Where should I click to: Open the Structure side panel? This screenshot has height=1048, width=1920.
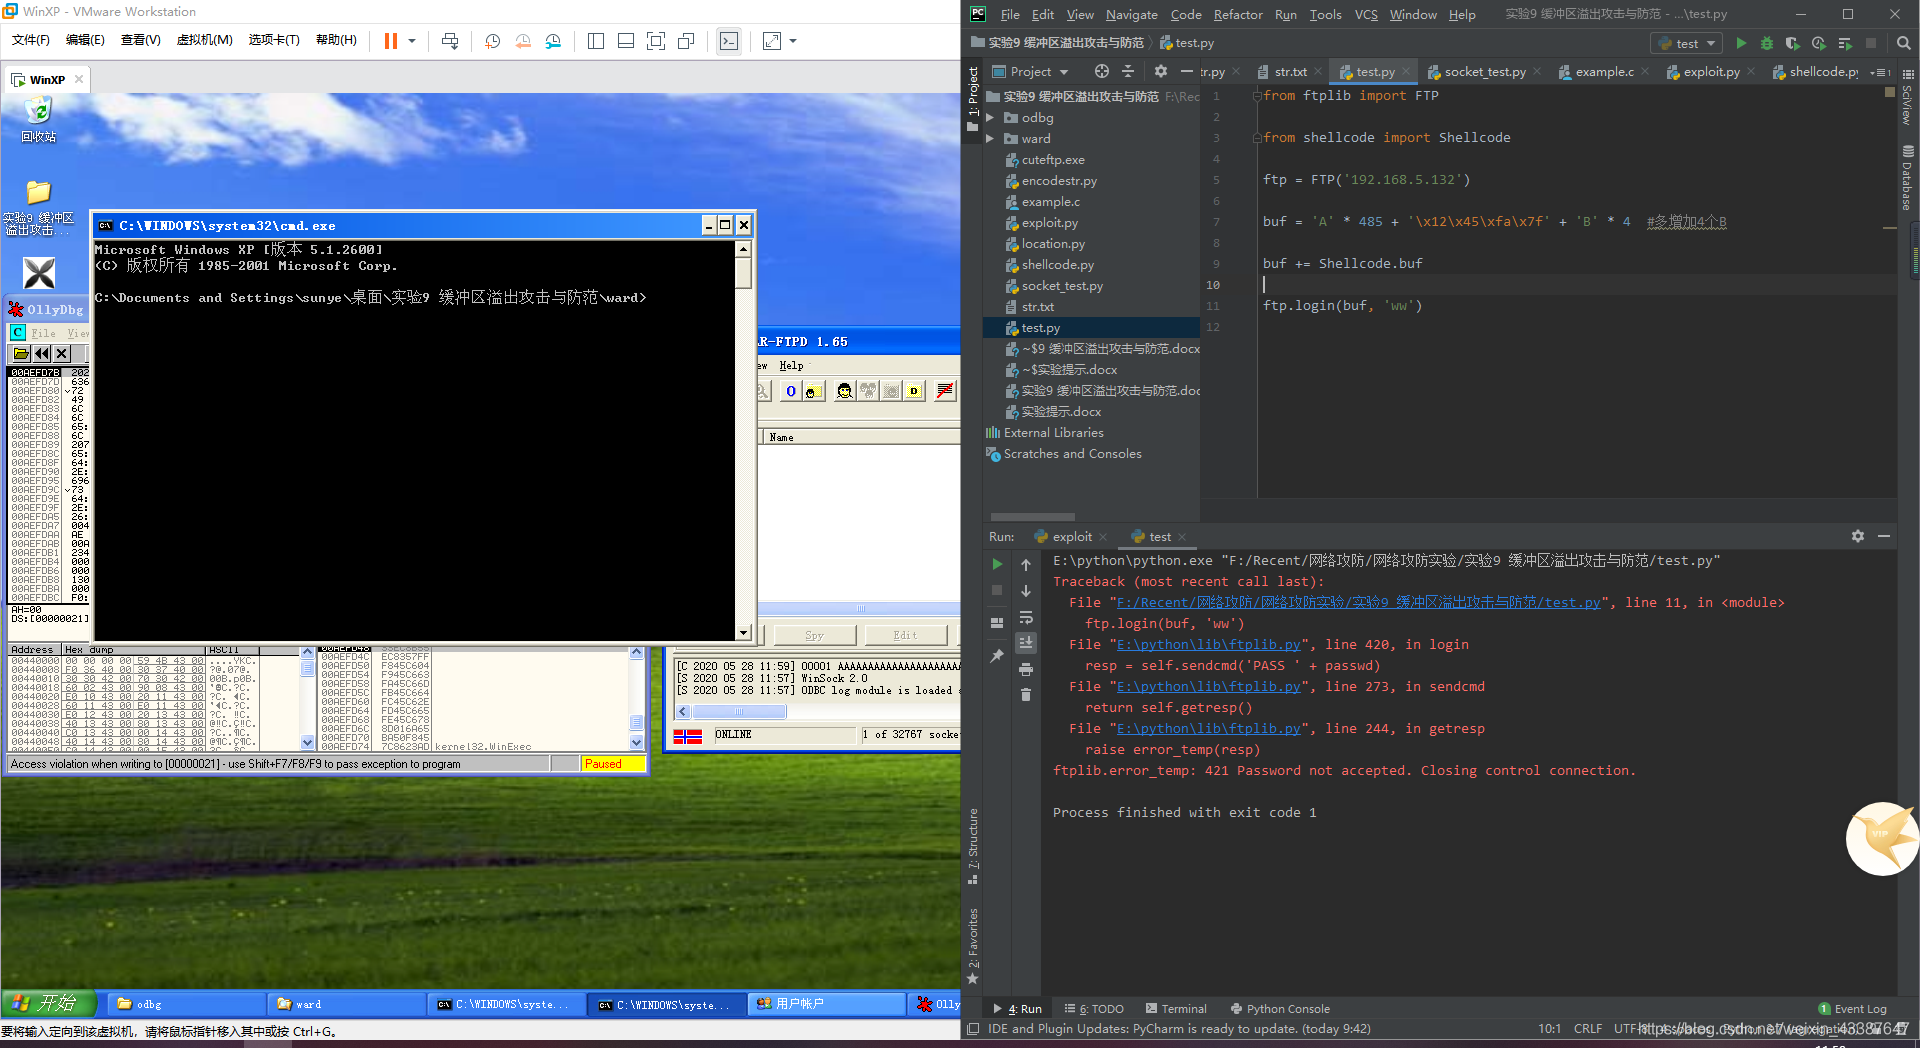973,846
